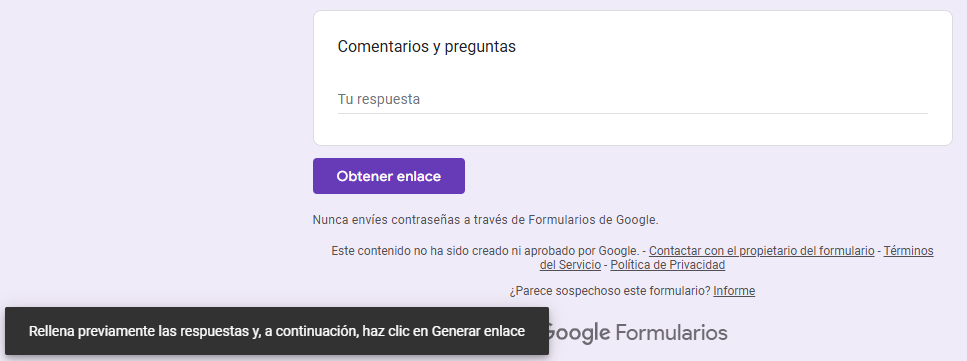The image size is (967, 361).
Task: Click the Obtener enlace button
Action: (x=389, y=176)
